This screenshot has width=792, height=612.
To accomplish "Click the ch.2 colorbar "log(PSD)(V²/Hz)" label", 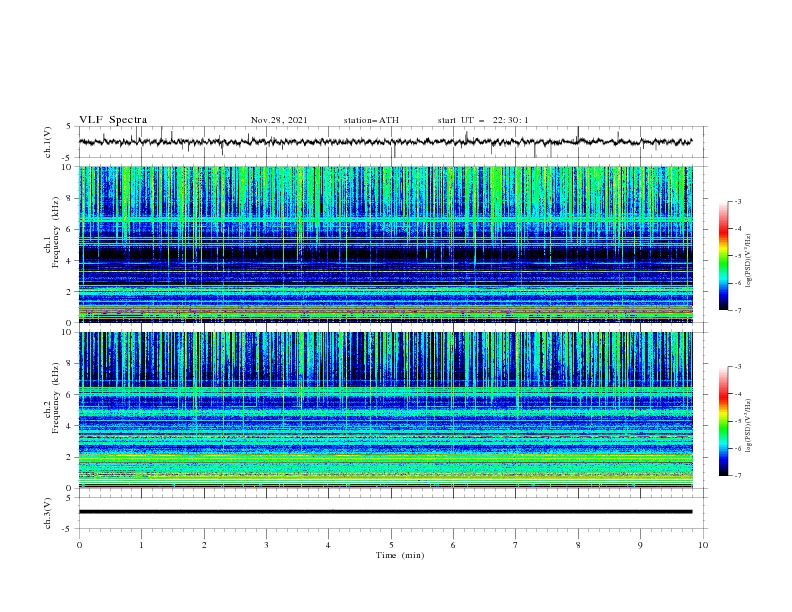I will coord(749,425).
